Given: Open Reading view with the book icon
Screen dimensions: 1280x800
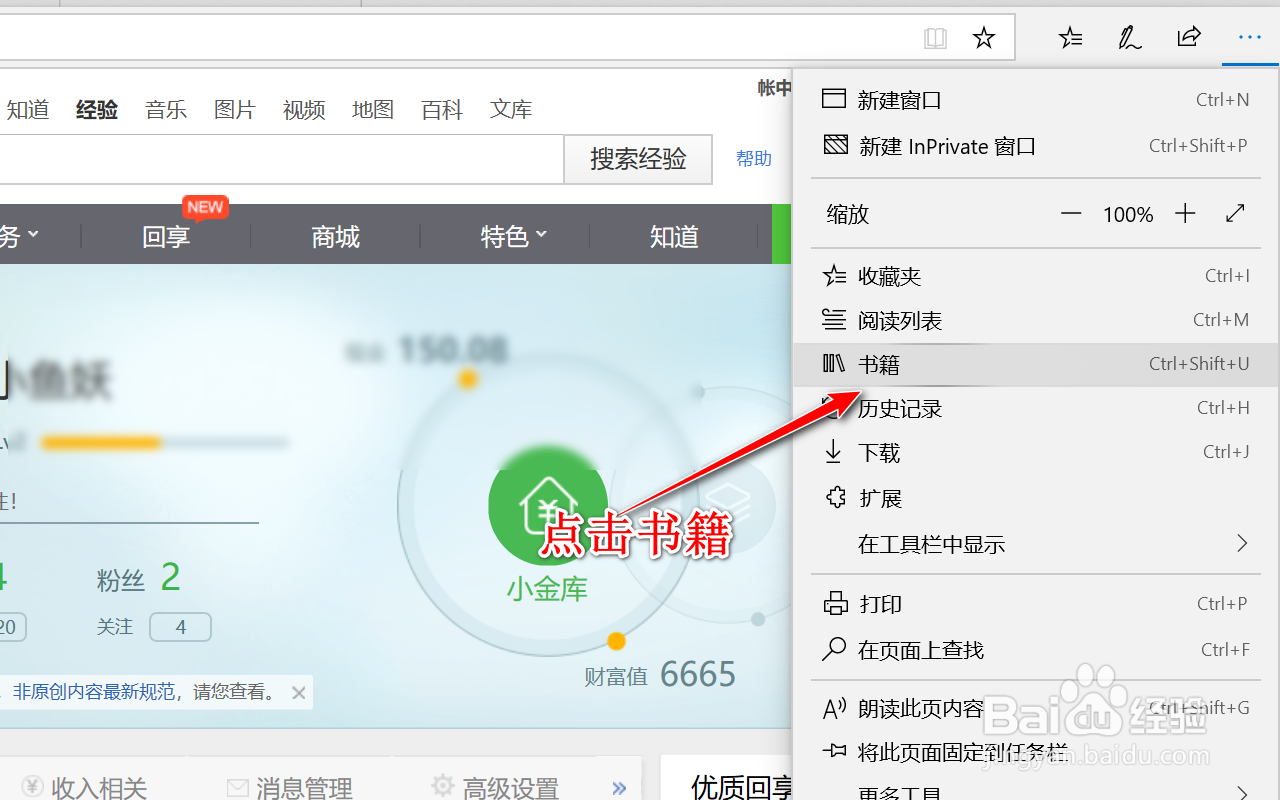Looking at the screenshot, I should tap(935, 37).
